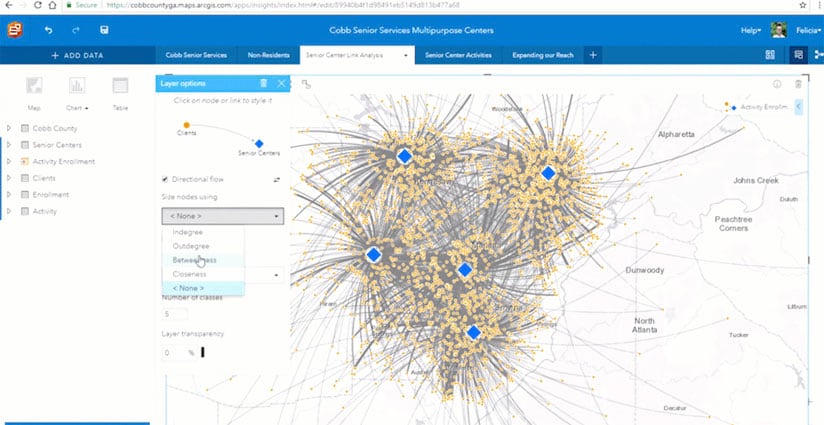Image resolution: width=824 pixels, height=425 pixels.
Task: Expand the Cobb County dataset
Action: pyautogui.click(x=8, y=128)
